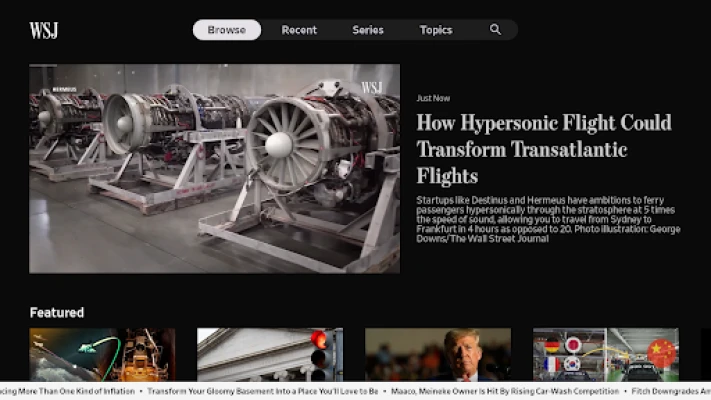Open the Featured thumbnail with country flags
Image resolution: width=711 pixels, height=400 pixels.
606,354
